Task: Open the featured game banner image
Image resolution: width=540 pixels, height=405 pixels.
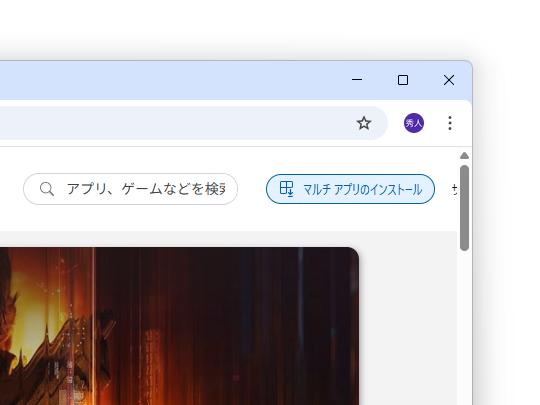Action: 179,326
